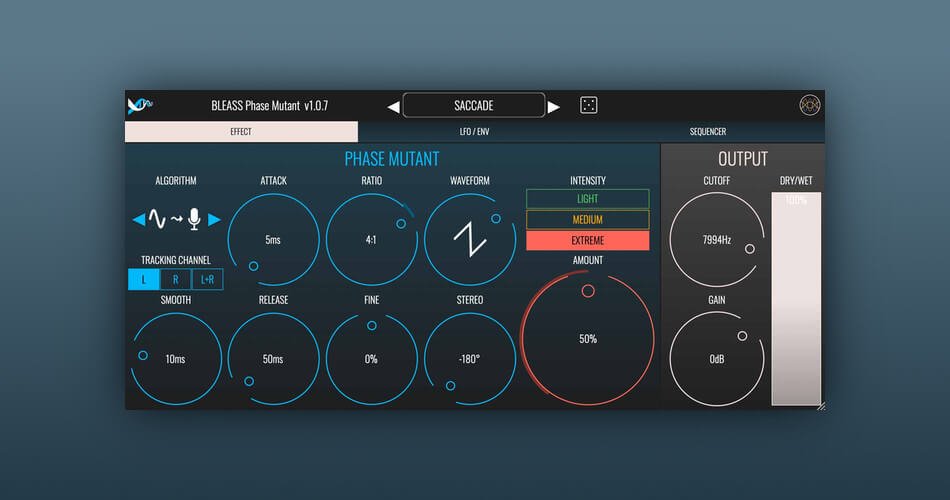Click the microphone algorithm icon
This screenshot has height=500, width=950.
(x=194, y=219)
